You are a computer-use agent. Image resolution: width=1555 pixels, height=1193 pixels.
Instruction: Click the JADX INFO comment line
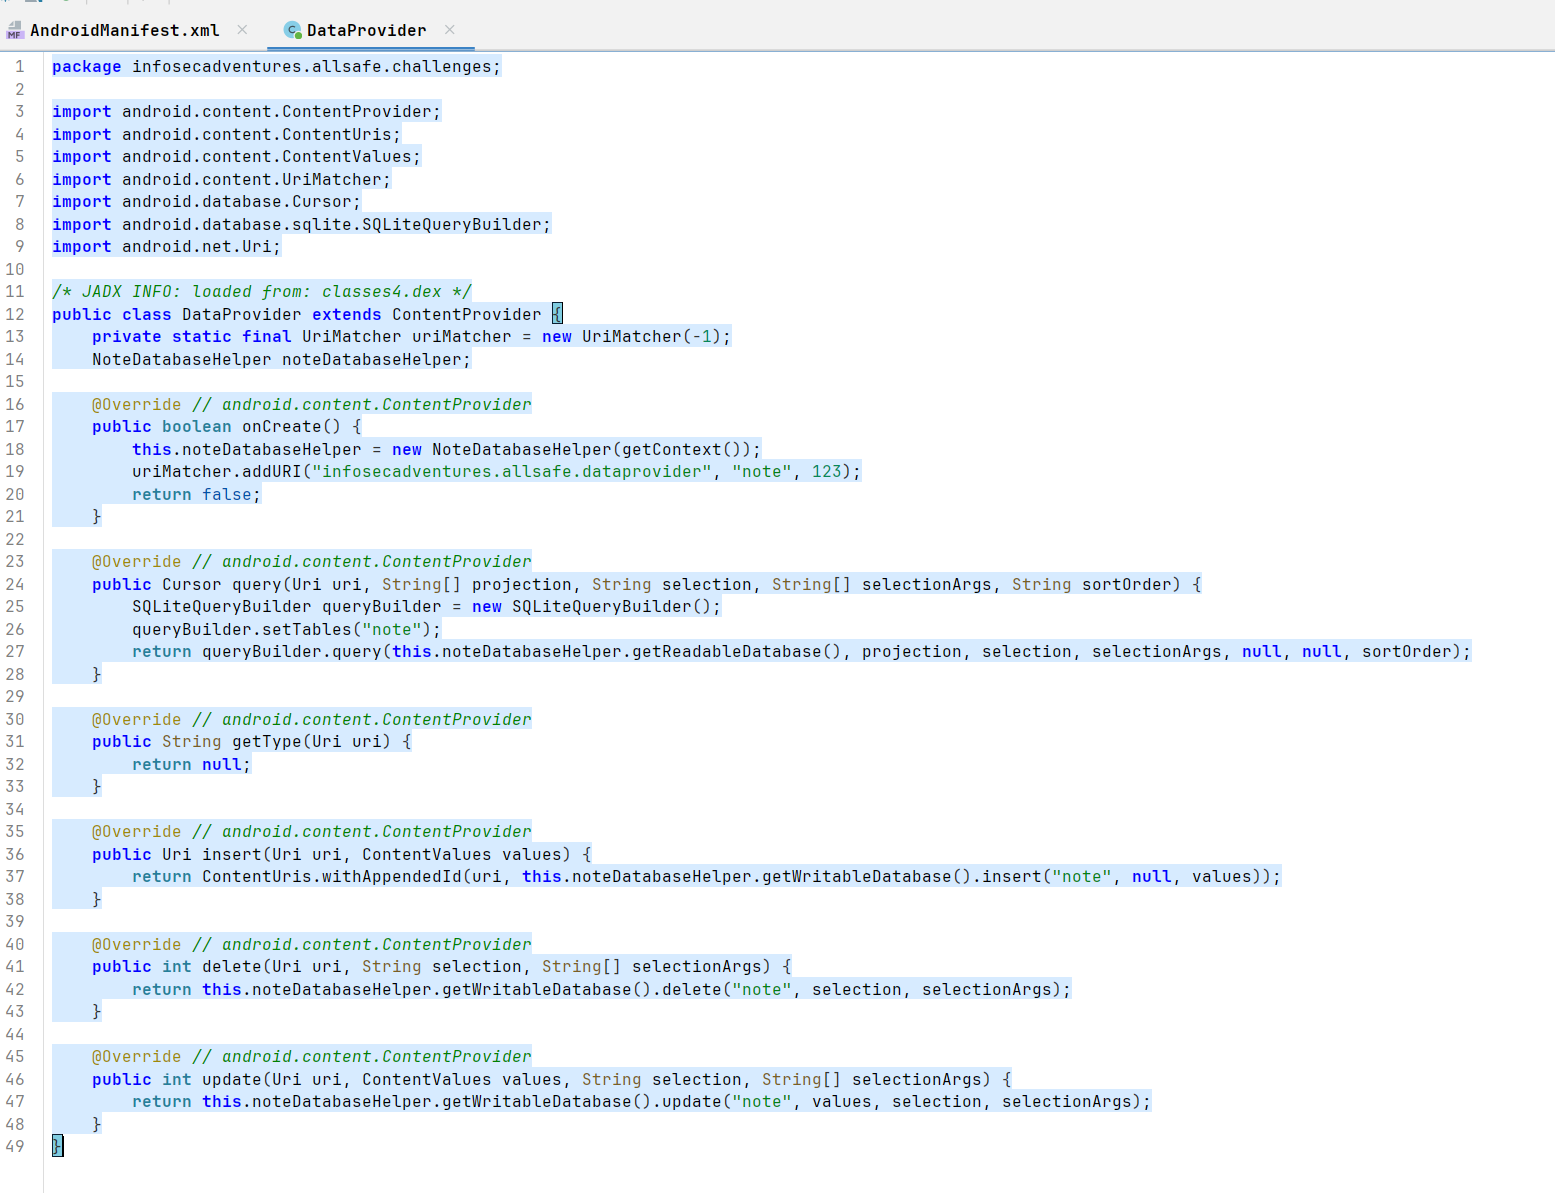[261, 291]
